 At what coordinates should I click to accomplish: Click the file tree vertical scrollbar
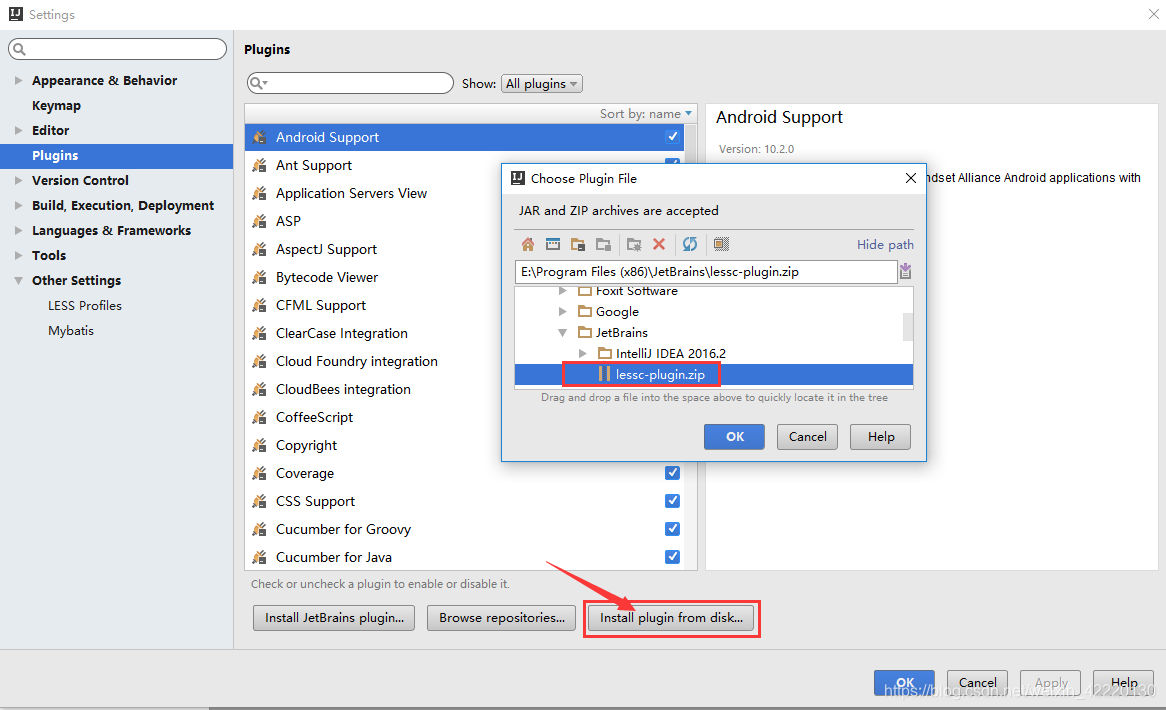click(x=908, y=327)
